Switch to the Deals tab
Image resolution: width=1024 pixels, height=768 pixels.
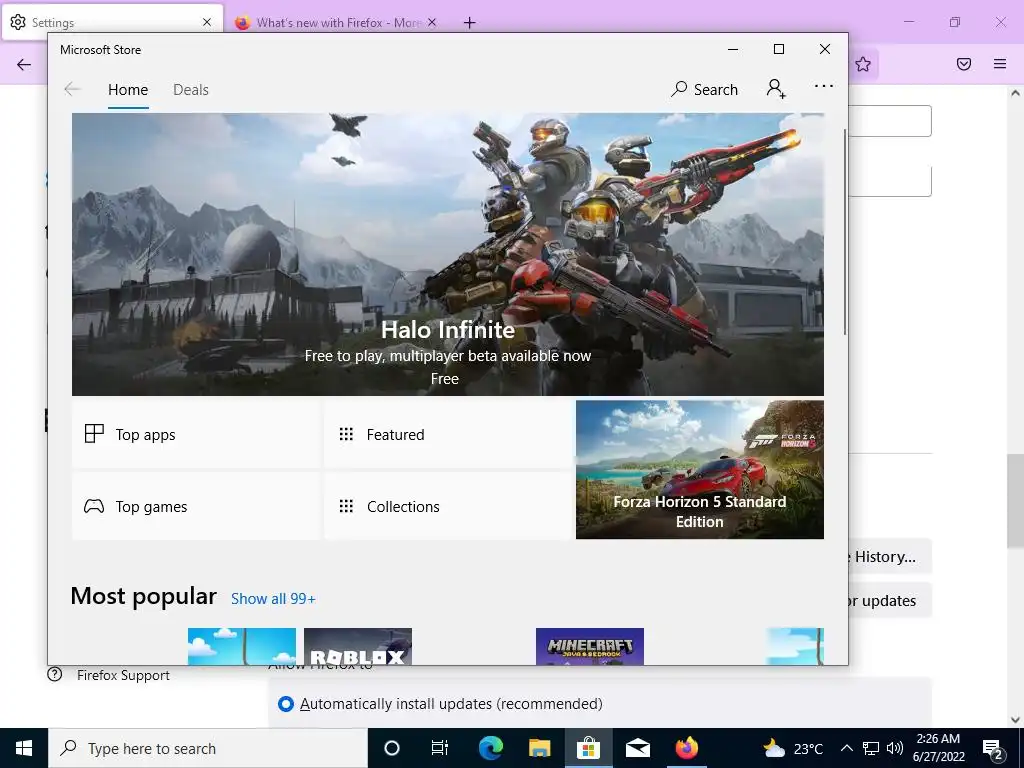(x=191, y=90)
